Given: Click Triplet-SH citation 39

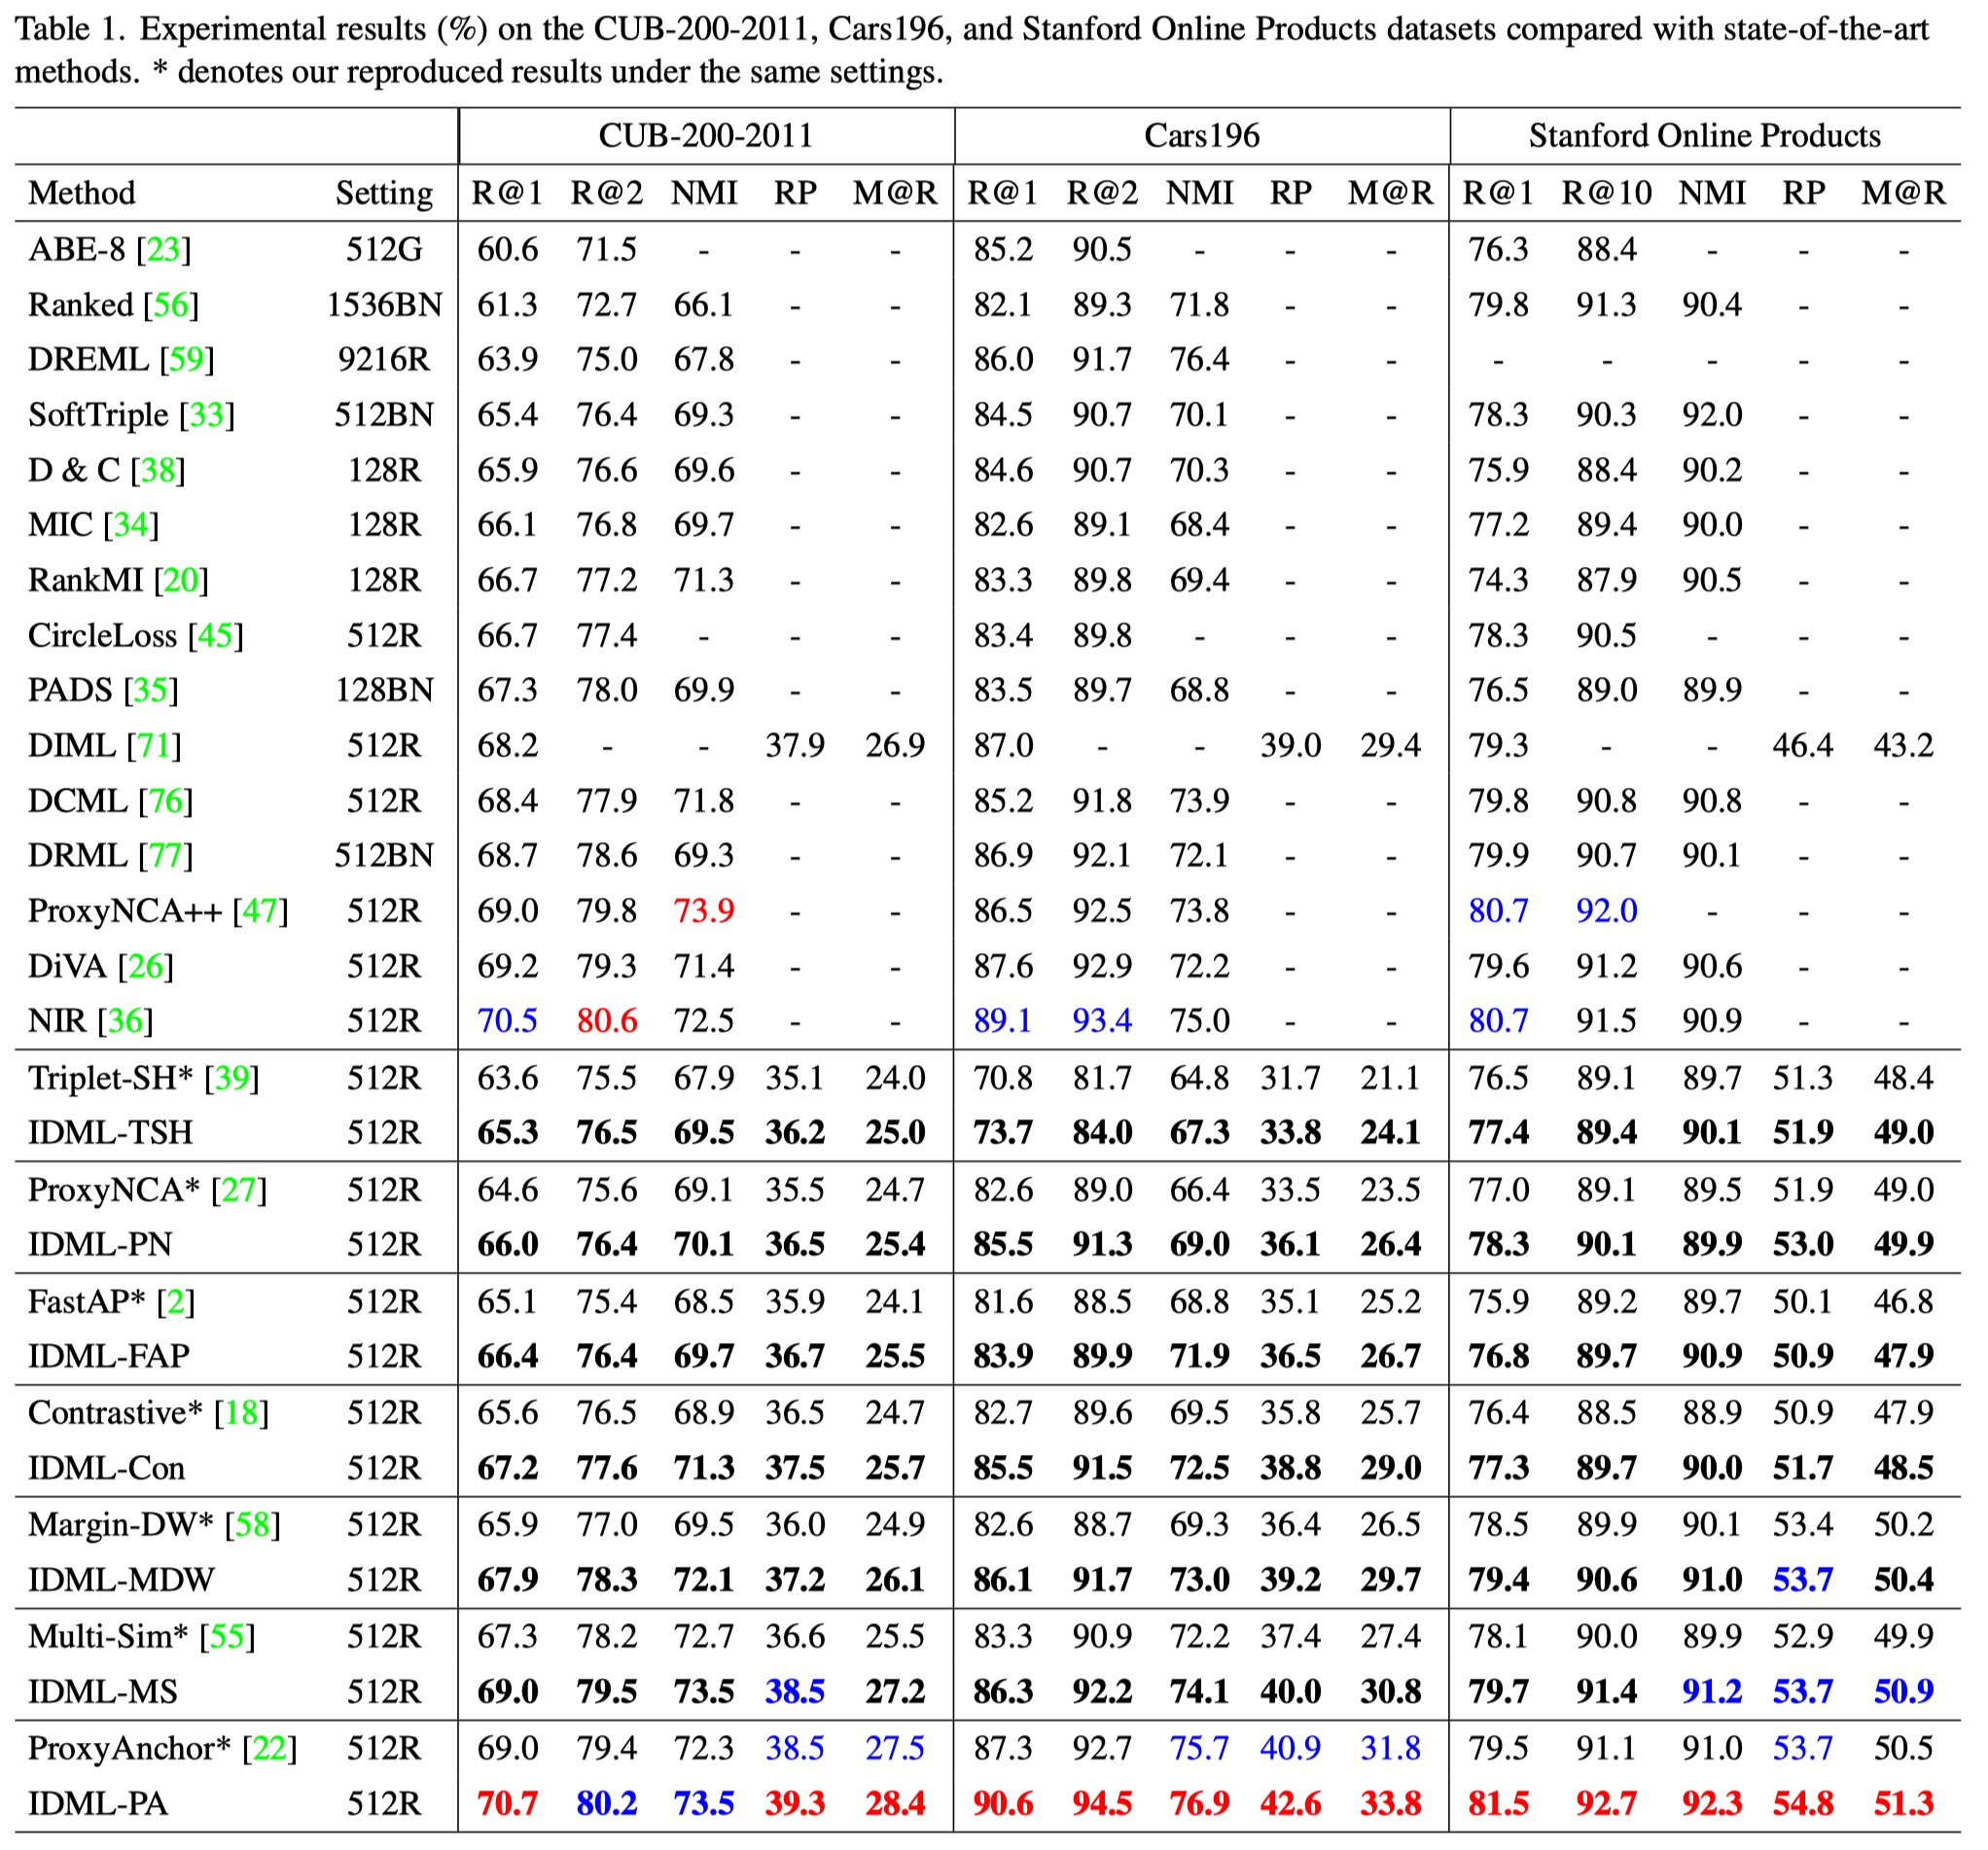Looking at the screenshot, I should (x=232, y=1078).
